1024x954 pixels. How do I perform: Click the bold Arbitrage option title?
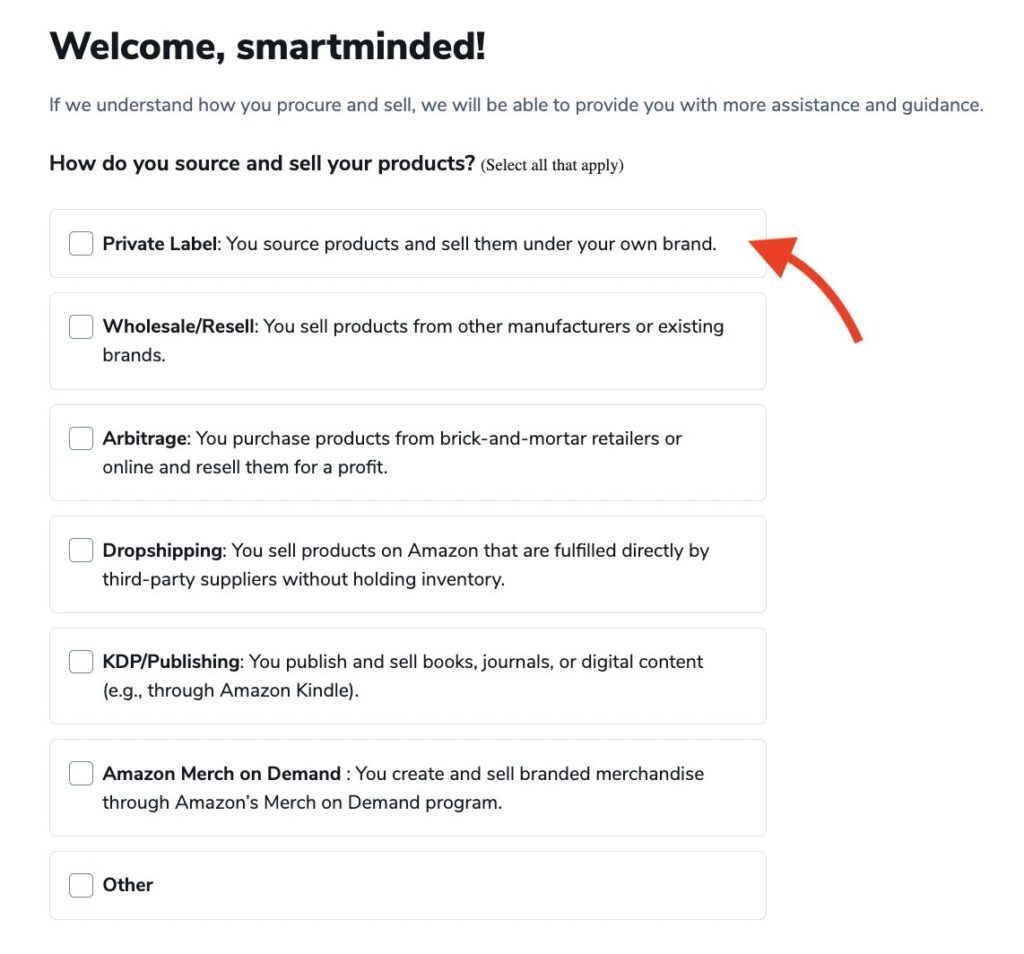[x=144, y=438]
